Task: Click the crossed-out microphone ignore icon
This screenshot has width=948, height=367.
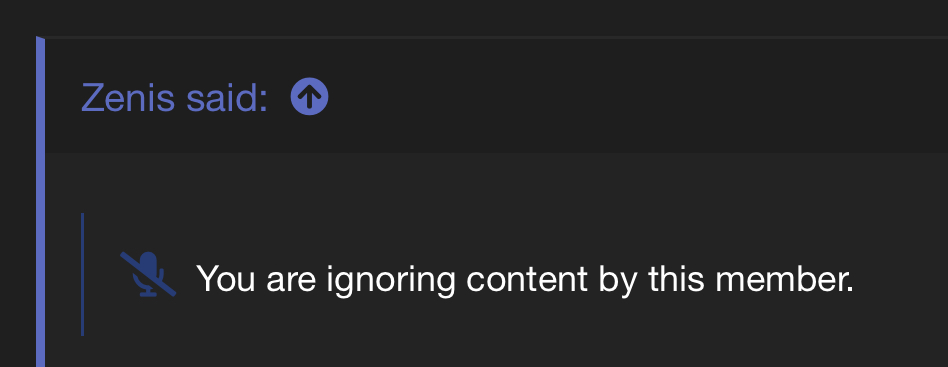Action: pos(148,274)
